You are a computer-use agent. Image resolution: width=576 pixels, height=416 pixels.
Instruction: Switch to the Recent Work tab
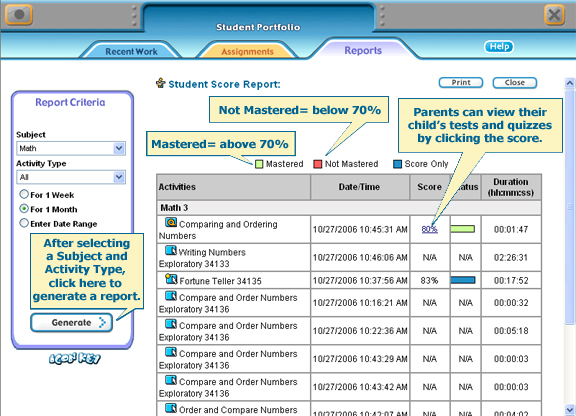pos(131,51)
